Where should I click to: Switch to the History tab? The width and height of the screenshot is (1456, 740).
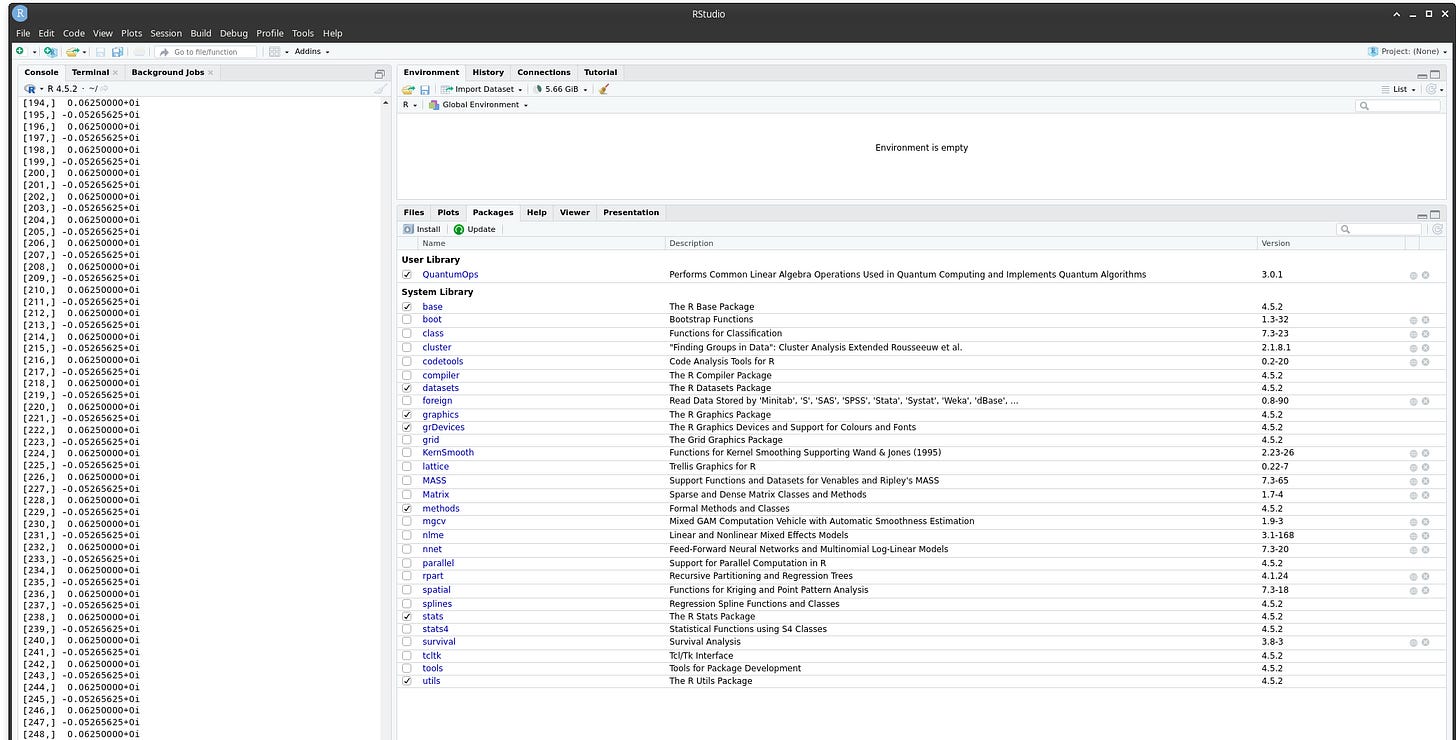[488, 72]
